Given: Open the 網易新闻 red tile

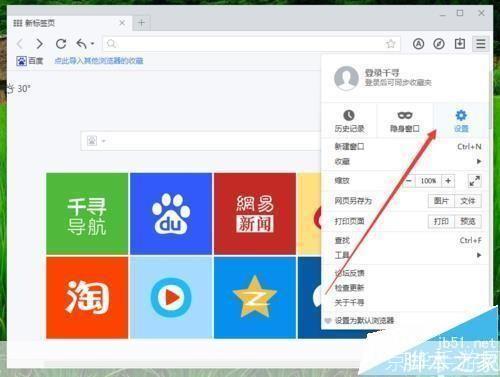Looking at the screenshot, I should tap(255, 214).
